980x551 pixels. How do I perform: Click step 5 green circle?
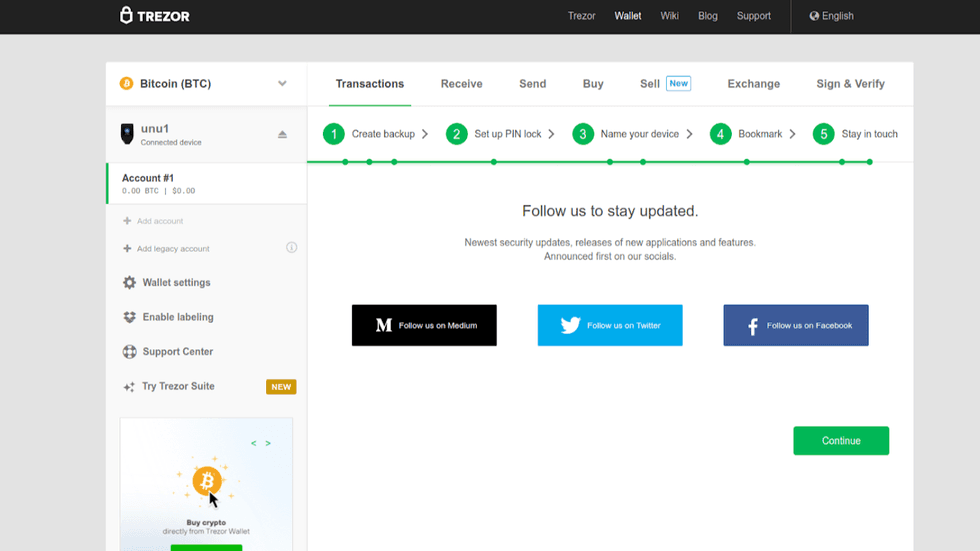[x=824, y=134]
